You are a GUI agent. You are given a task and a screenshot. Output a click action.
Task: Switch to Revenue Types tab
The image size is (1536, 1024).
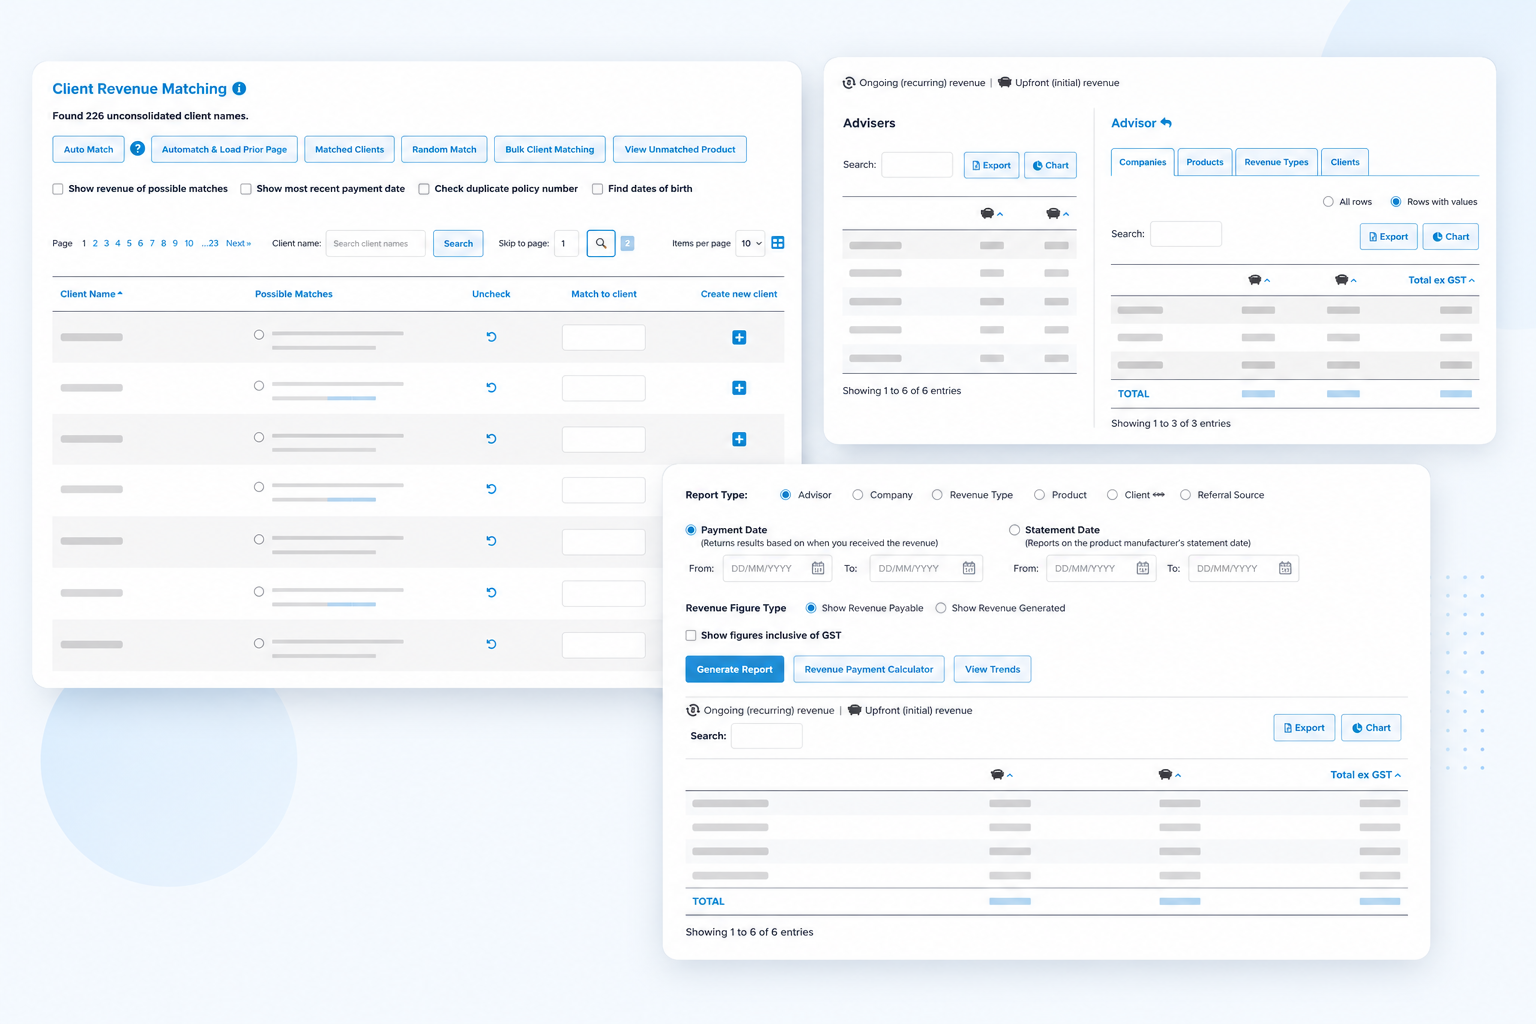(1276, 162)
